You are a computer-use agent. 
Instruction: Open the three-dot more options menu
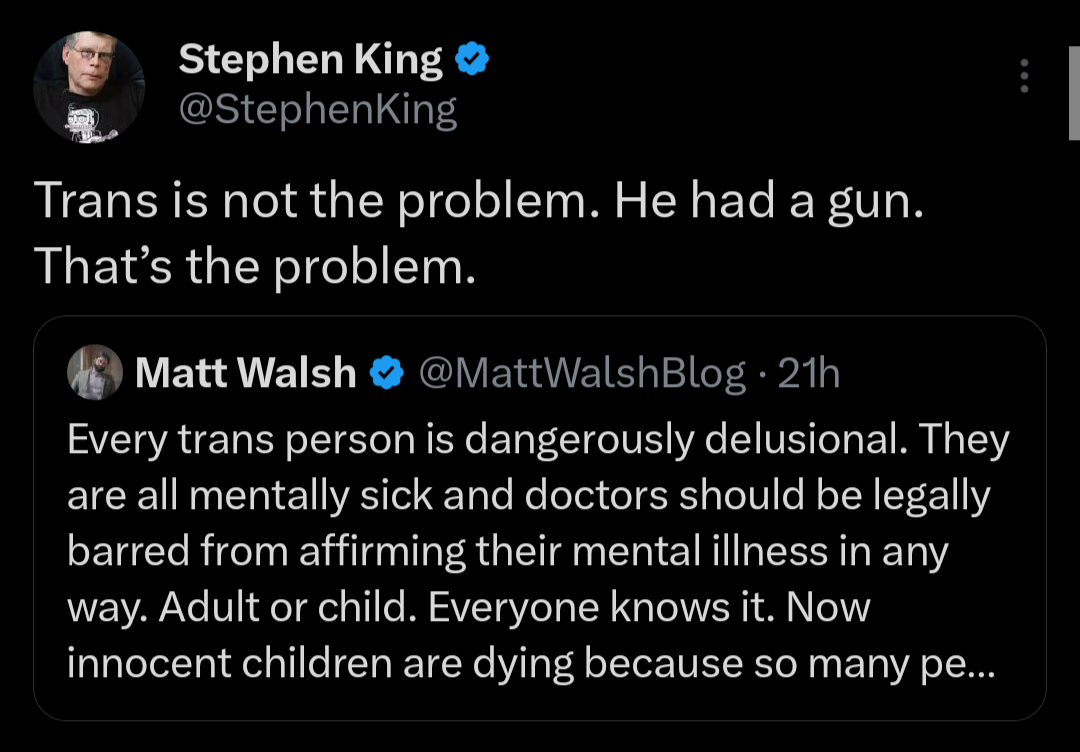click(x=1024, y=76)
